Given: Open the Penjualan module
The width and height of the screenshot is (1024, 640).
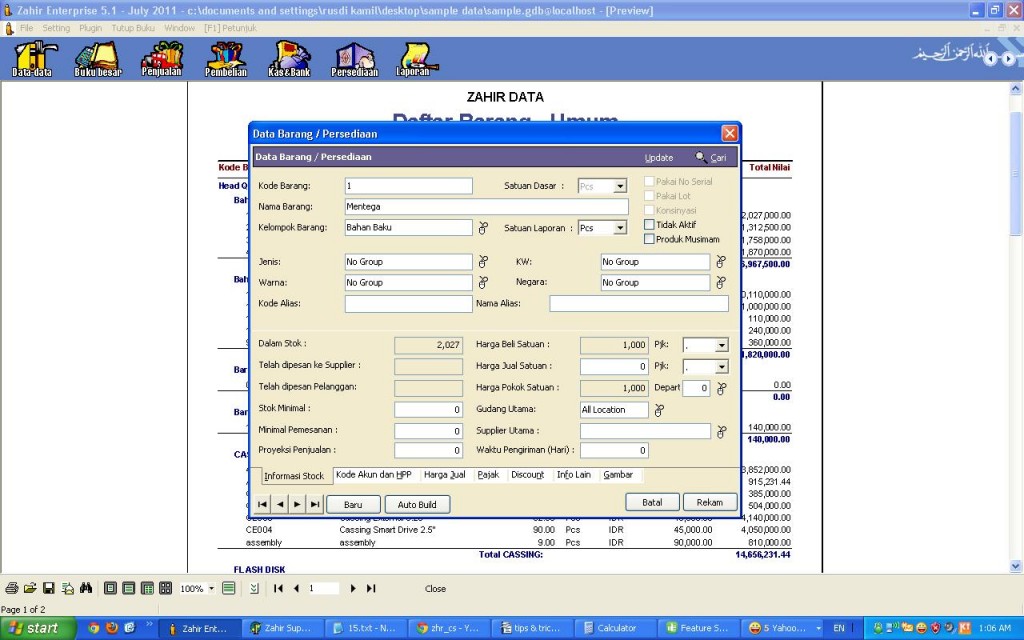Looking at the screenshot, I should click(161, 59).
